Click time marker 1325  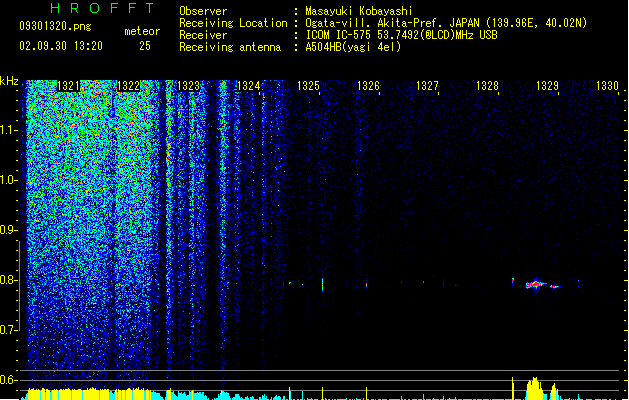click(308, 86)
